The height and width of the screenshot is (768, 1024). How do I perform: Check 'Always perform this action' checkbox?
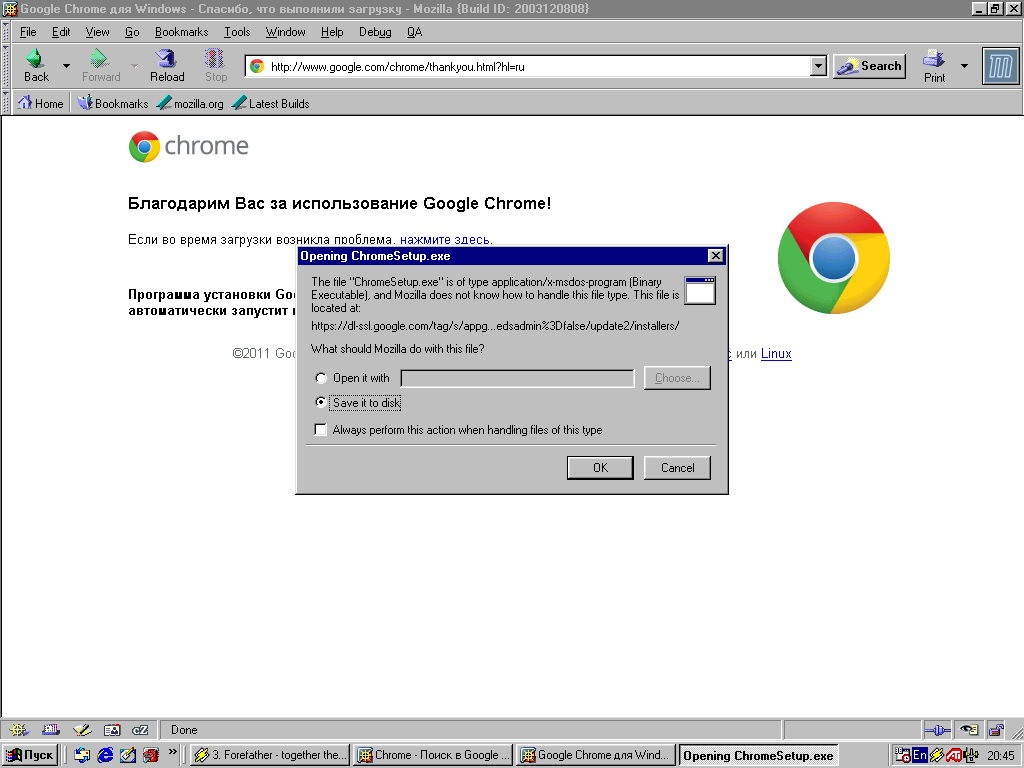pos(321,429)
